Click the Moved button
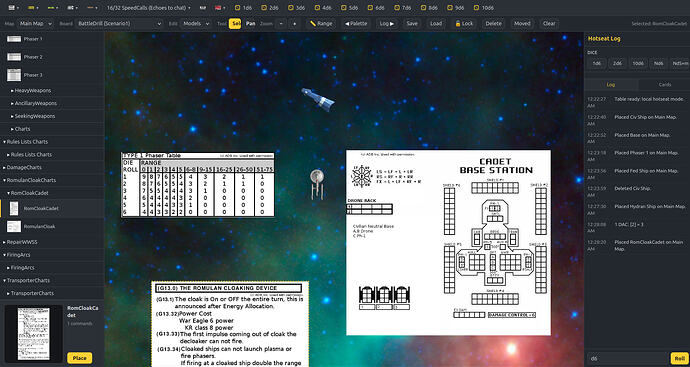 click(x=522, y=23)
